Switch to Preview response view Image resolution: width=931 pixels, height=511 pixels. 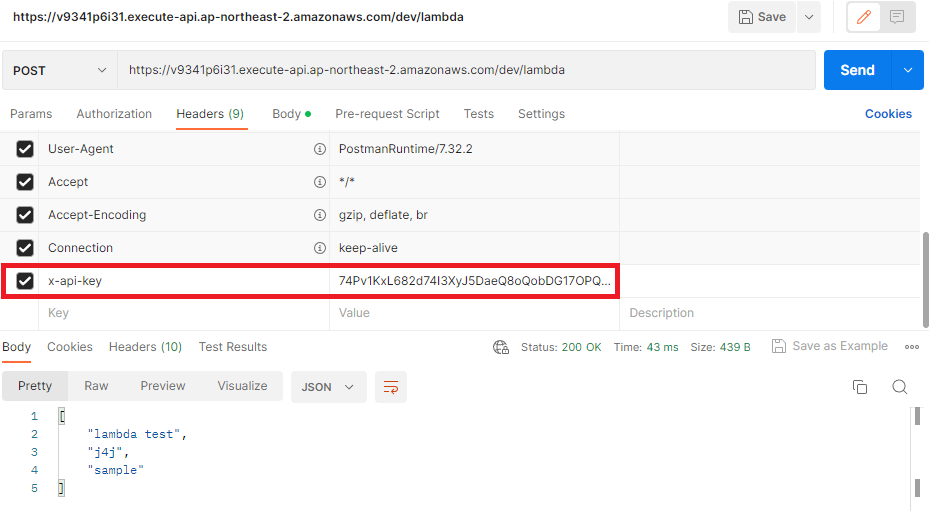click(163, 386)
